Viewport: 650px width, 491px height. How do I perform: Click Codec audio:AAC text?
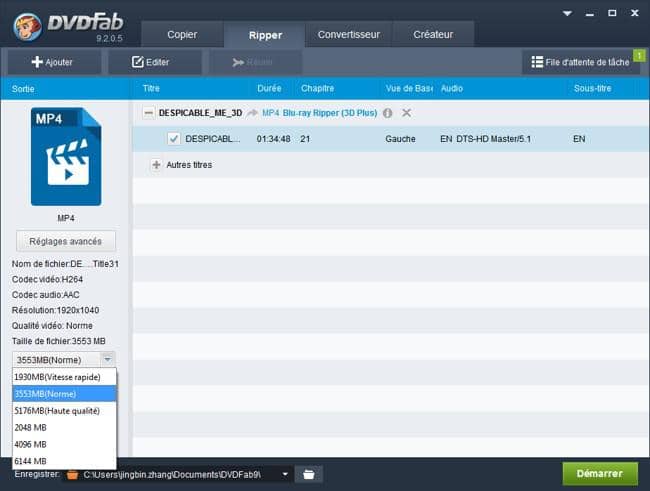coord(46,295)
